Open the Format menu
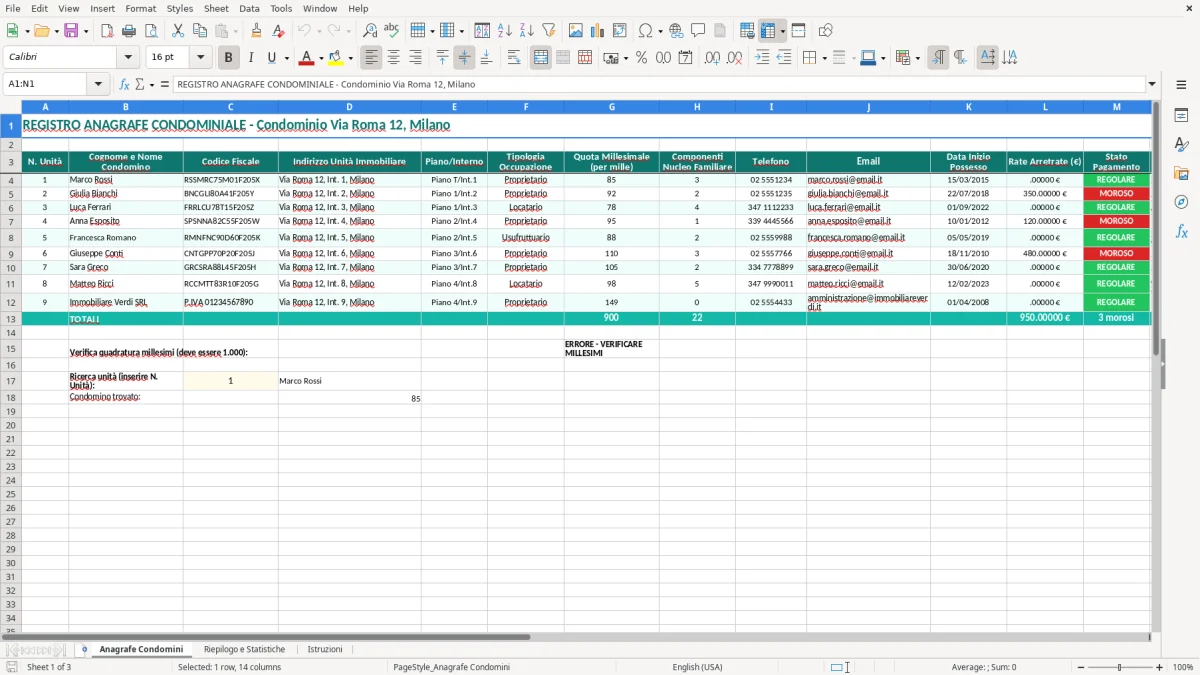This screenshot has height=675, width=1200. tap(141, 8)
